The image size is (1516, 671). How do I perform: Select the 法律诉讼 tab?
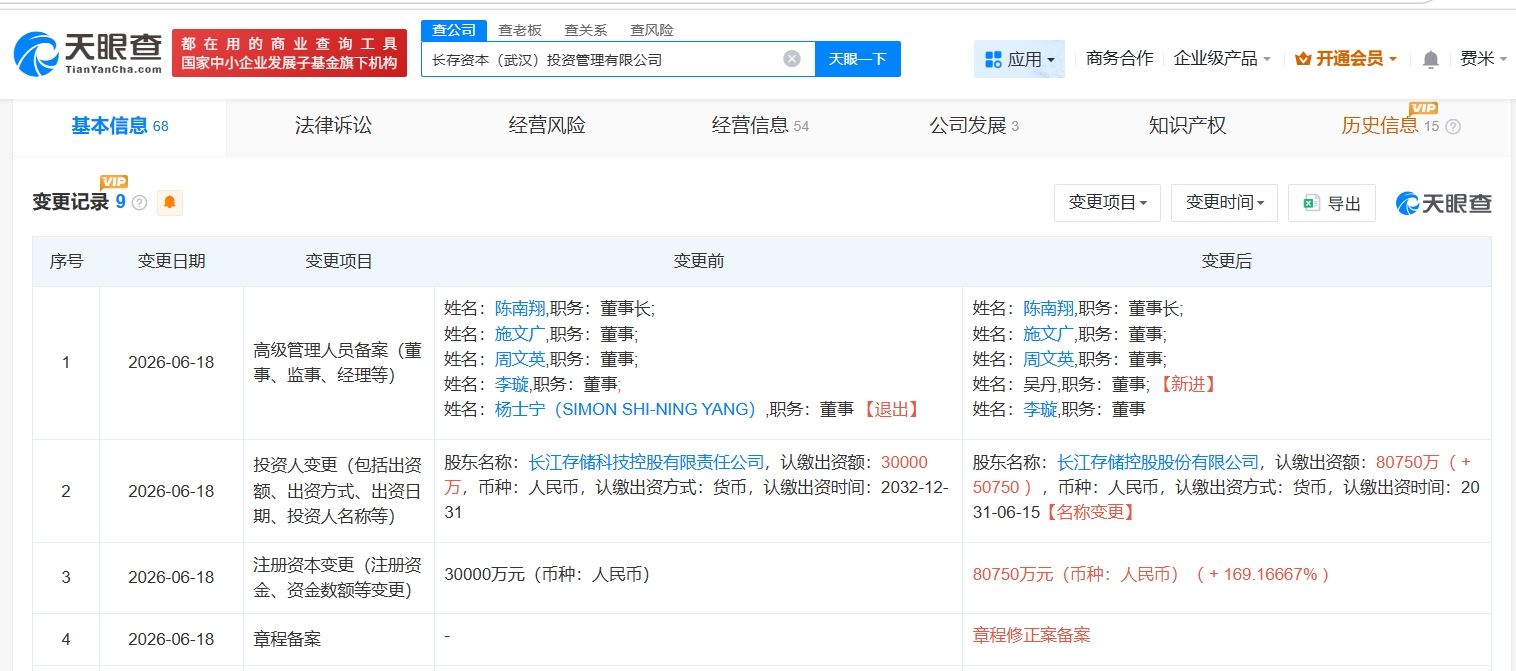click(x=333, y=126)
